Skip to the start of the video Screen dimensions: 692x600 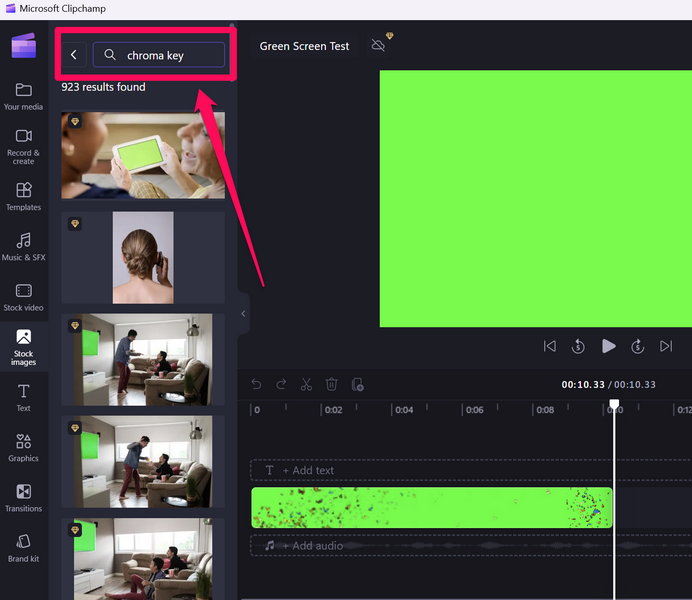(x=549, y=346)
